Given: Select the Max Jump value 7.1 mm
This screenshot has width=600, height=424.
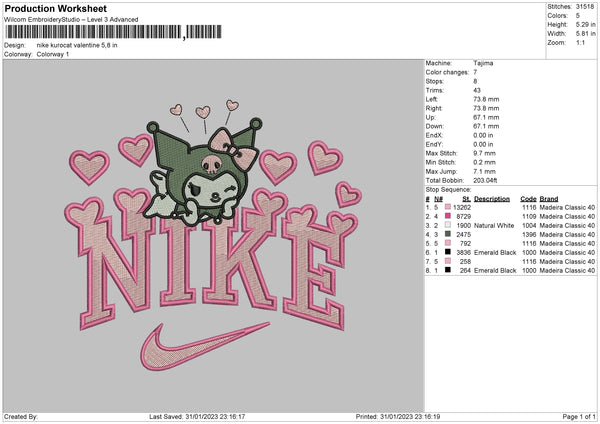Looking at the screenshot, I should (484, 171).
